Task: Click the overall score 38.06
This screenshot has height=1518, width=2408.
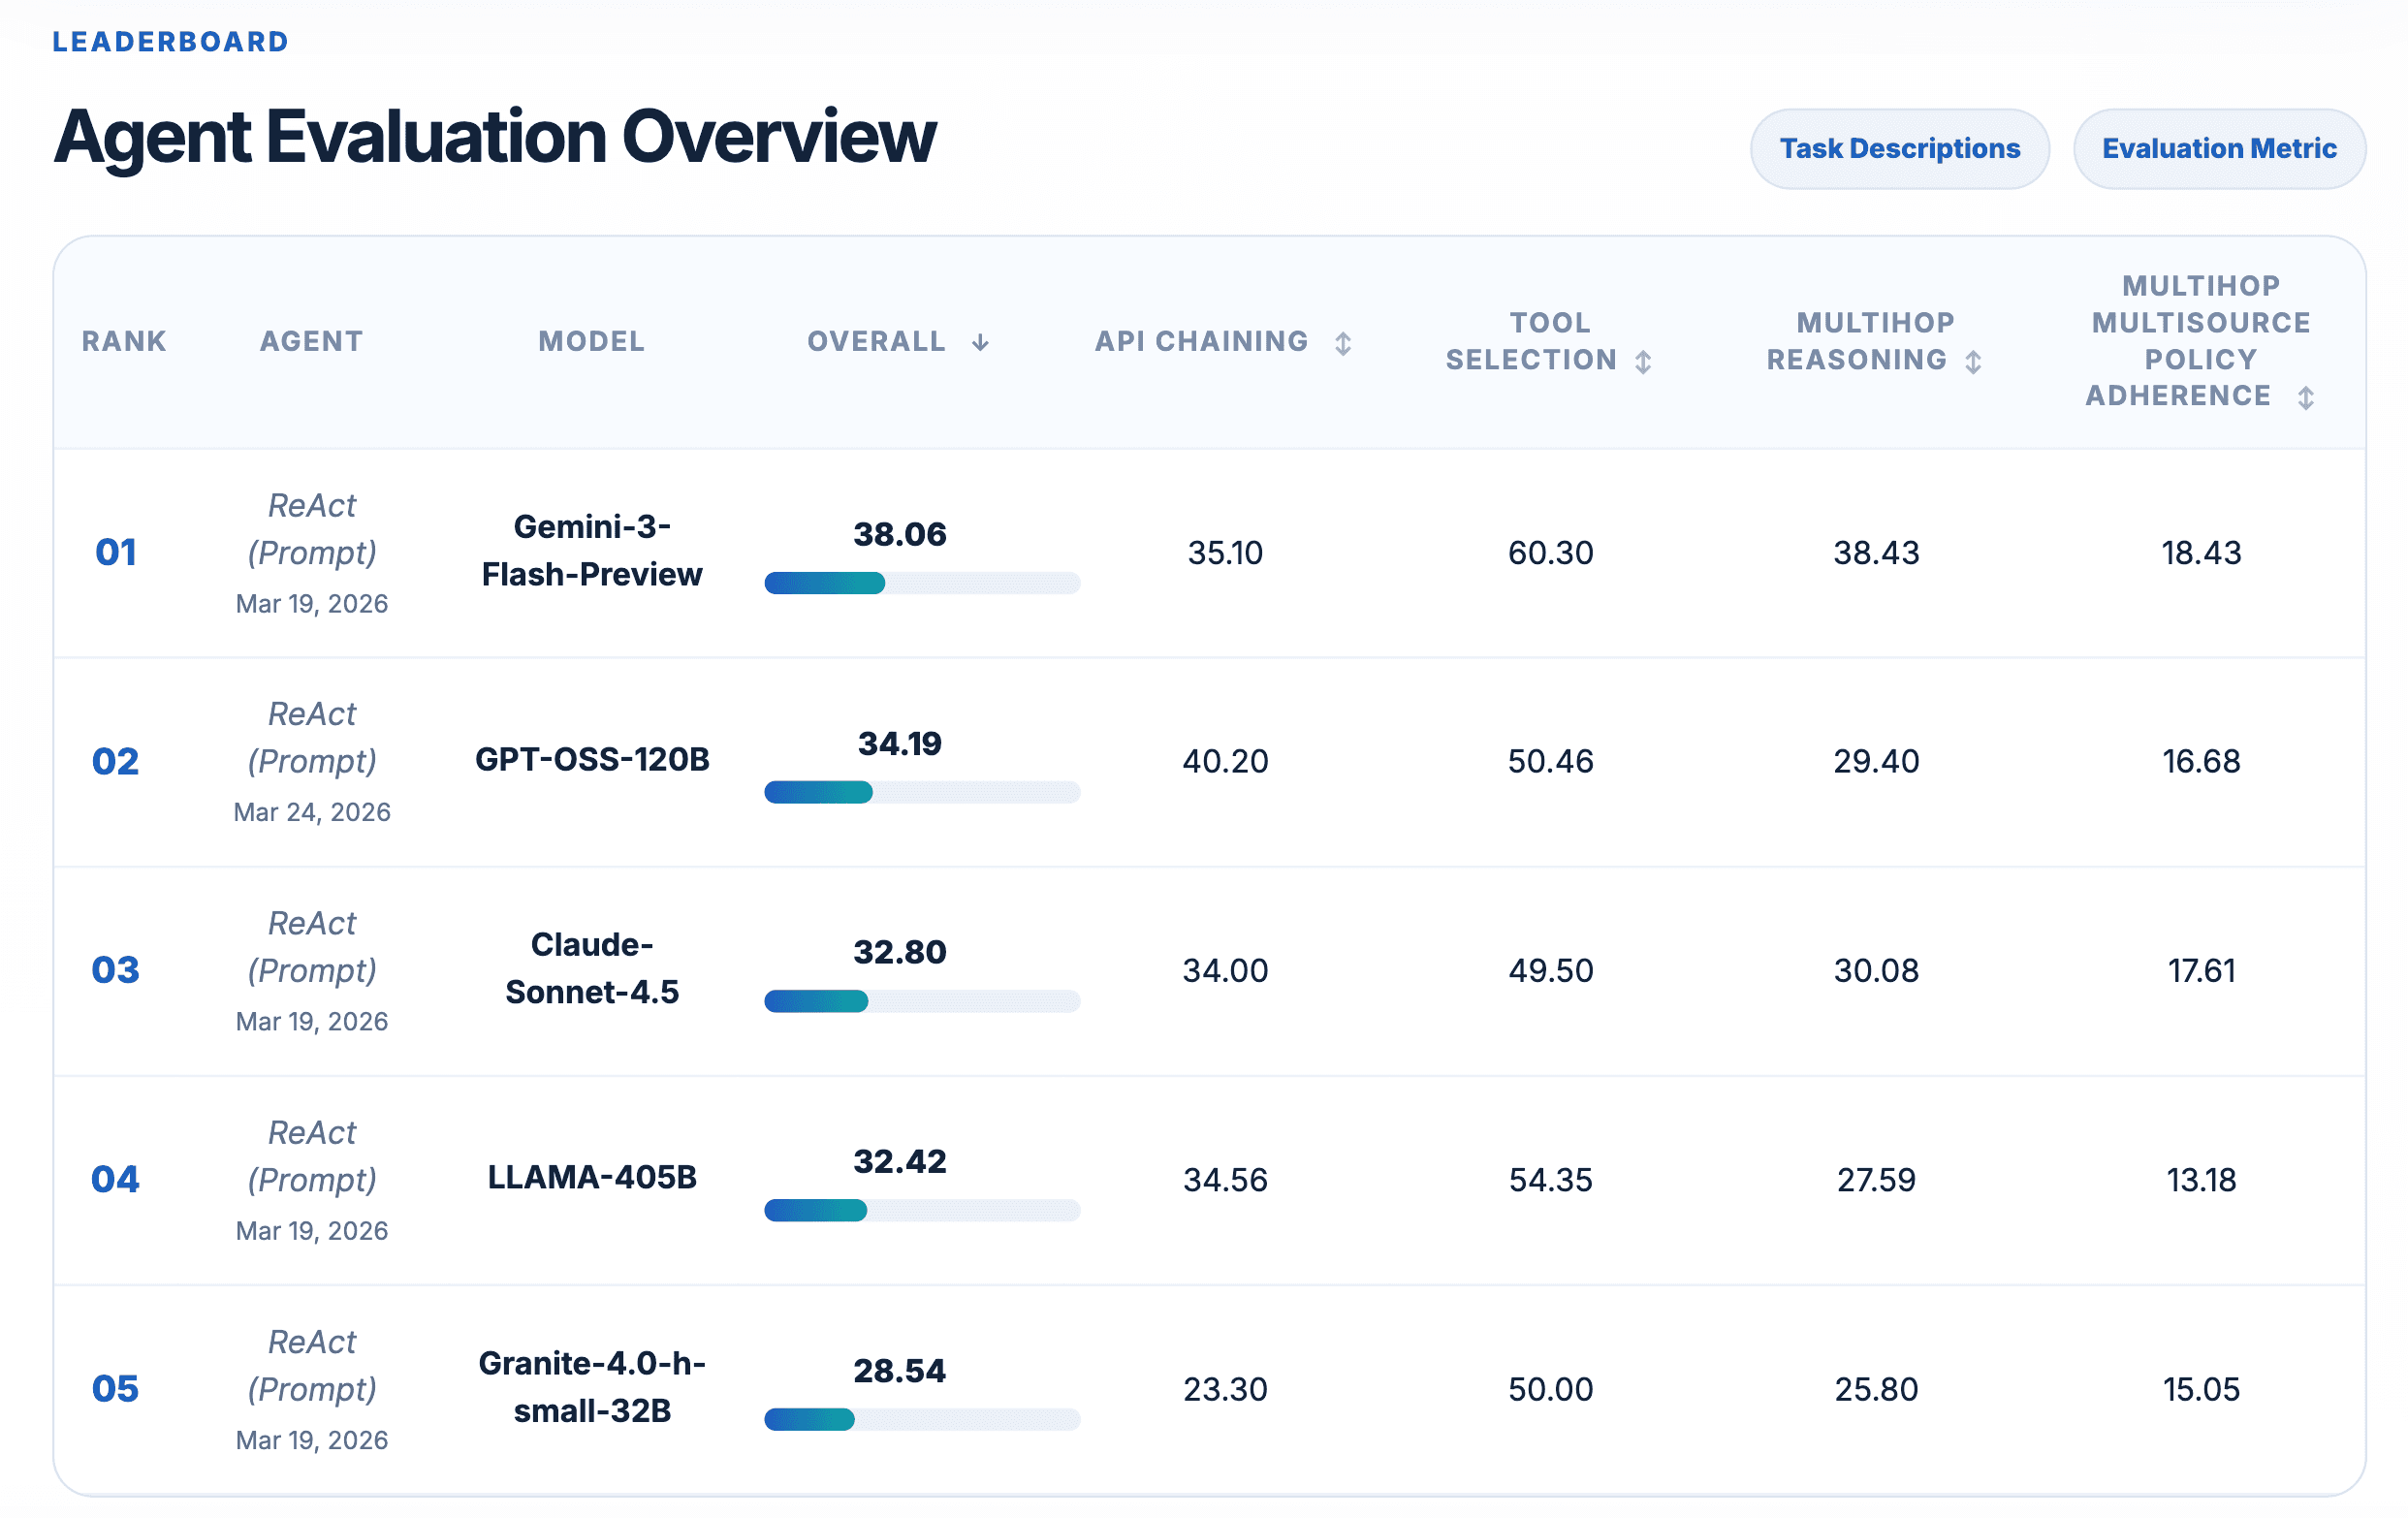Action: pos(900,535)
